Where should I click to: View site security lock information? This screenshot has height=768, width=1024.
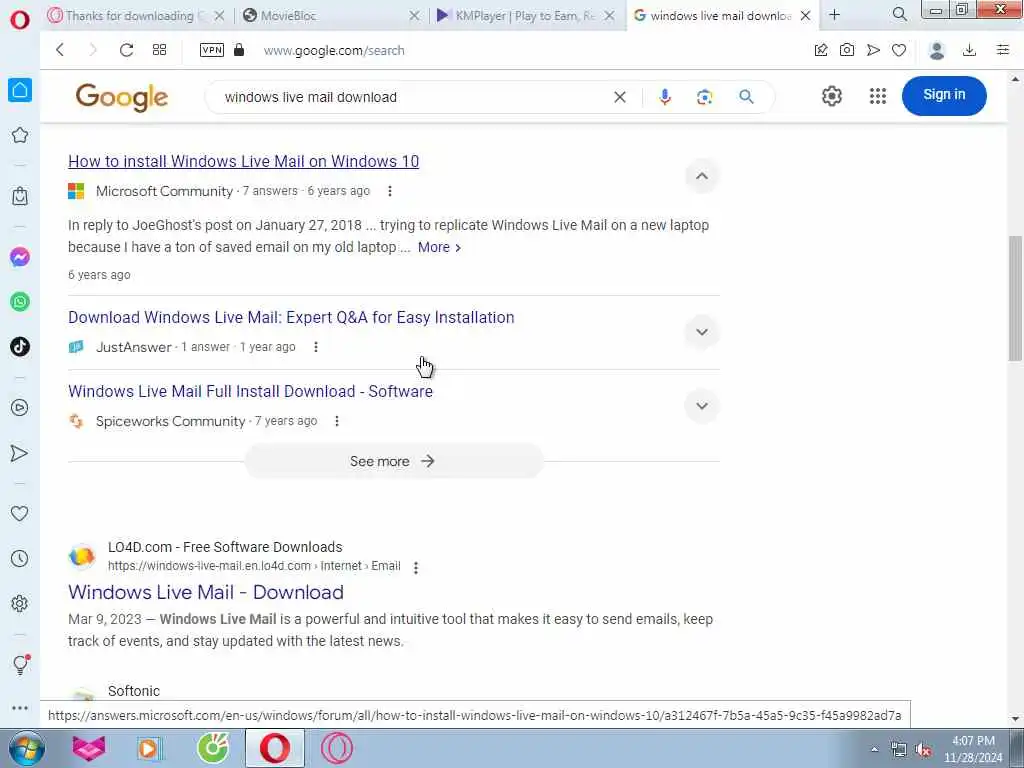(x=239, y=50)
